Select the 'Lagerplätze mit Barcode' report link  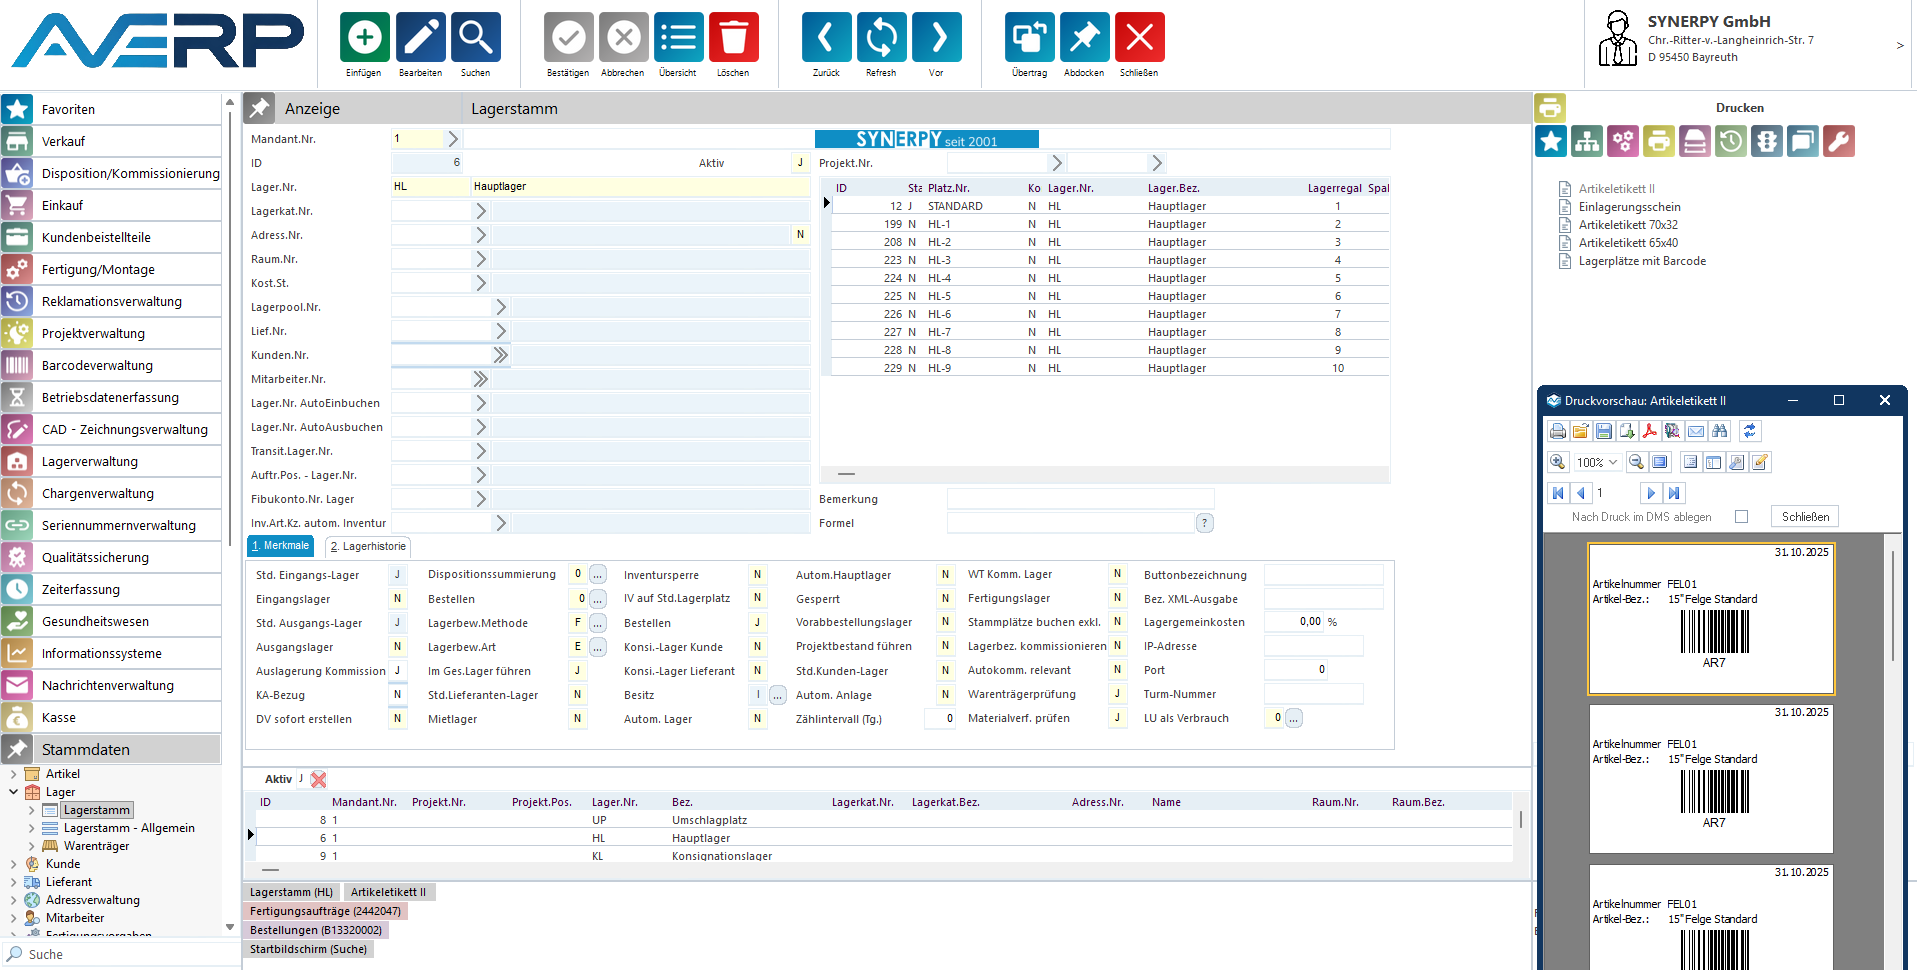[1642, 261]
